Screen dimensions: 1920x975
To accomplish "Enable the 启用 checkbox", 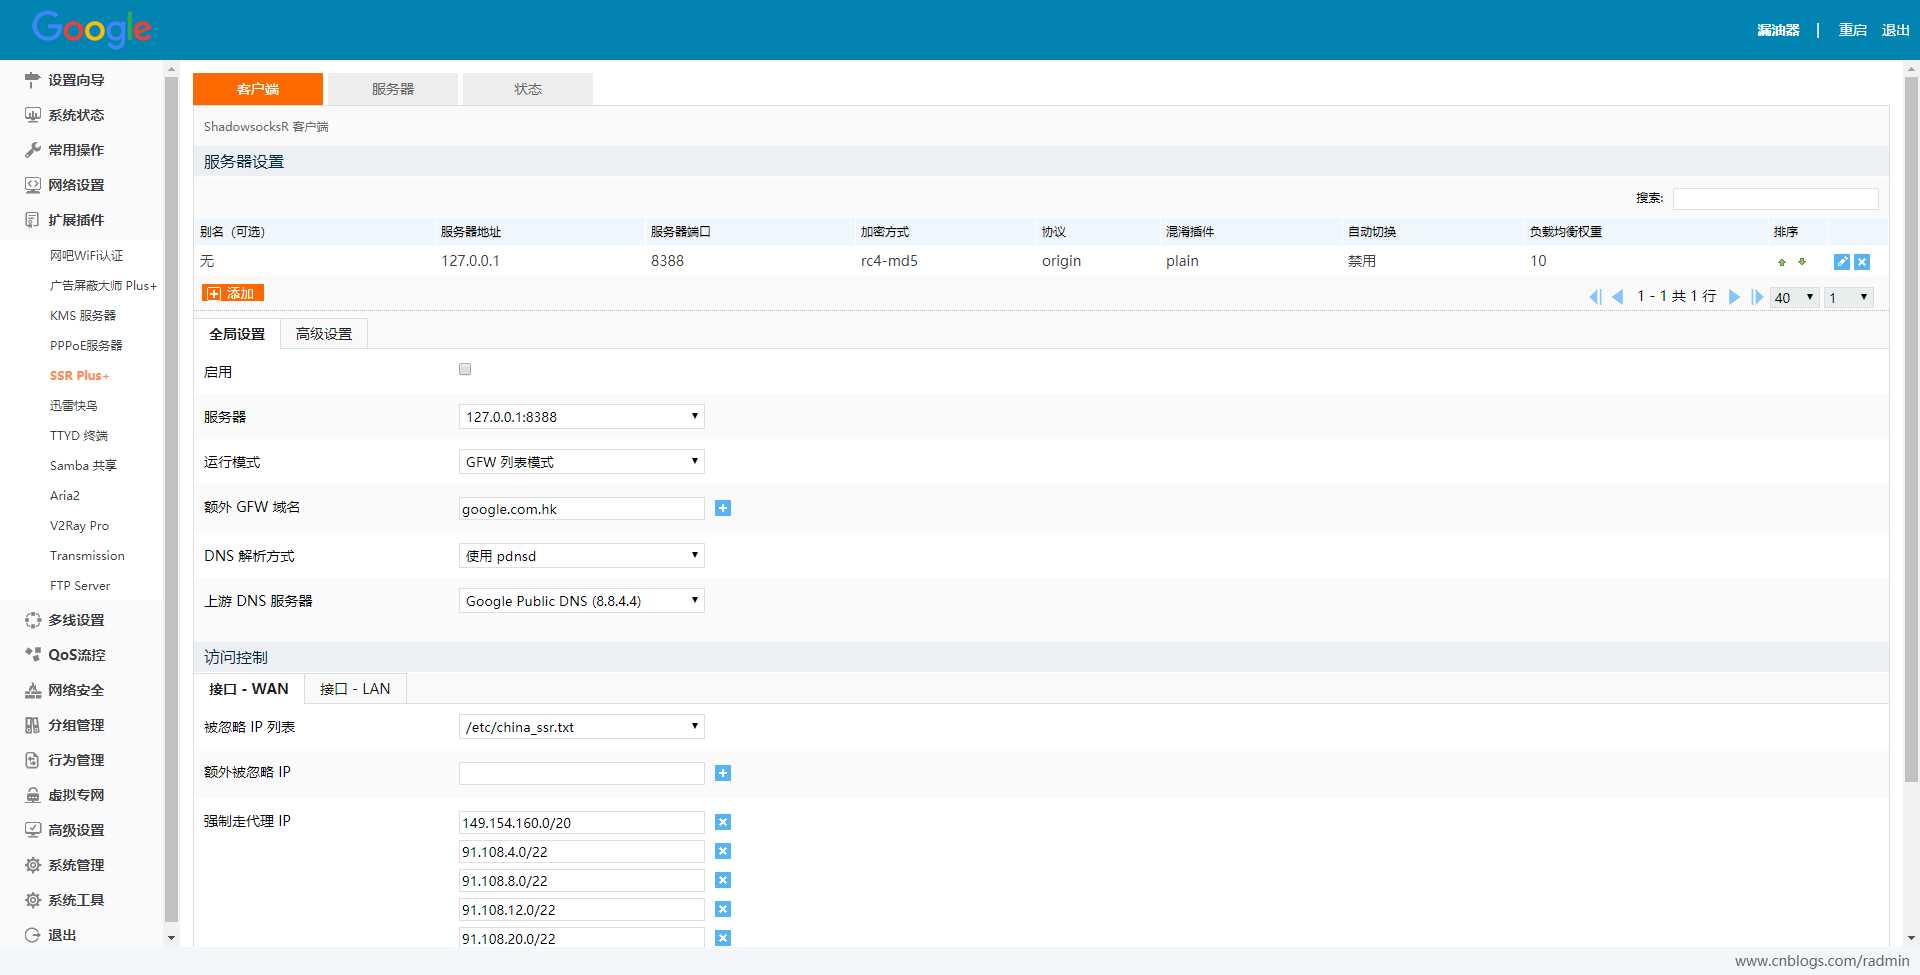I will pos(465,369).
